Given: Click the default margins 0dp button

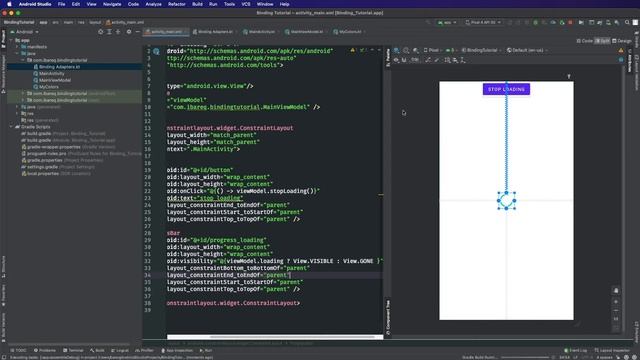Looking at the screenshot, I should (415, 60).
